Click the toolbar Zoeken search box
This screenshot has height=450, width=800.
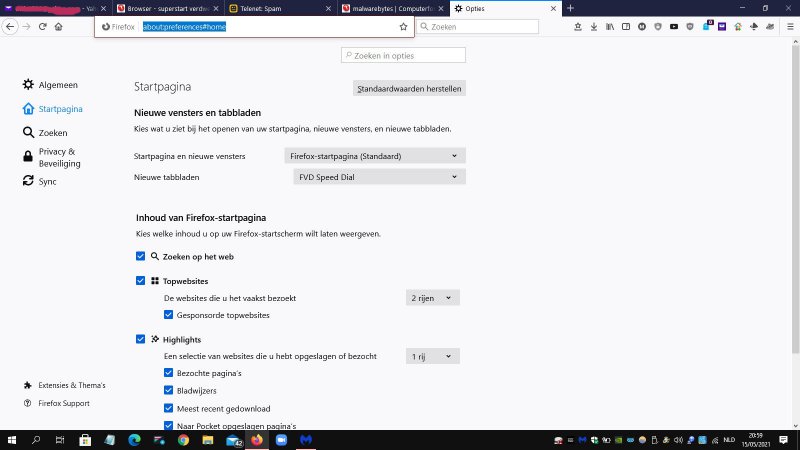478,27
